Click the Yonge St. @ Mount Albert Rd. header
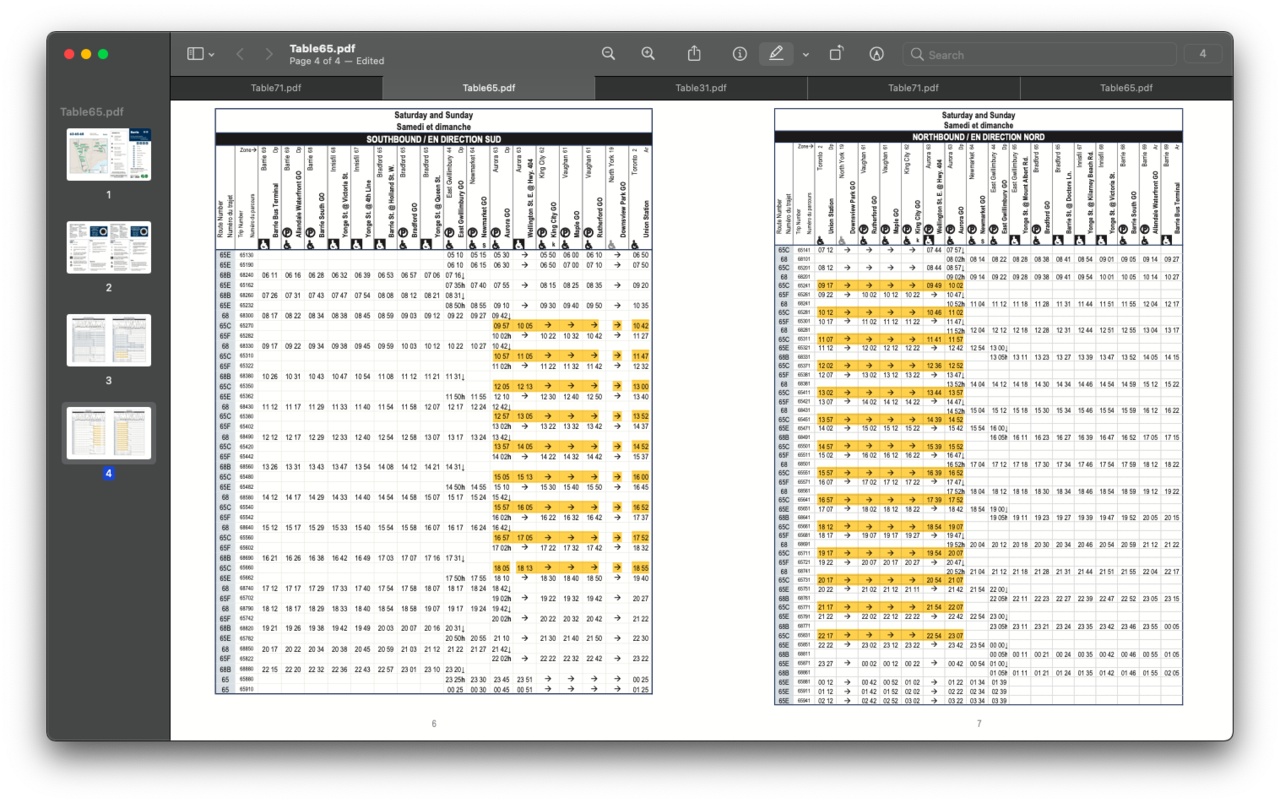This screenshot has height=803, width=1280. [x=1024, y=197]
